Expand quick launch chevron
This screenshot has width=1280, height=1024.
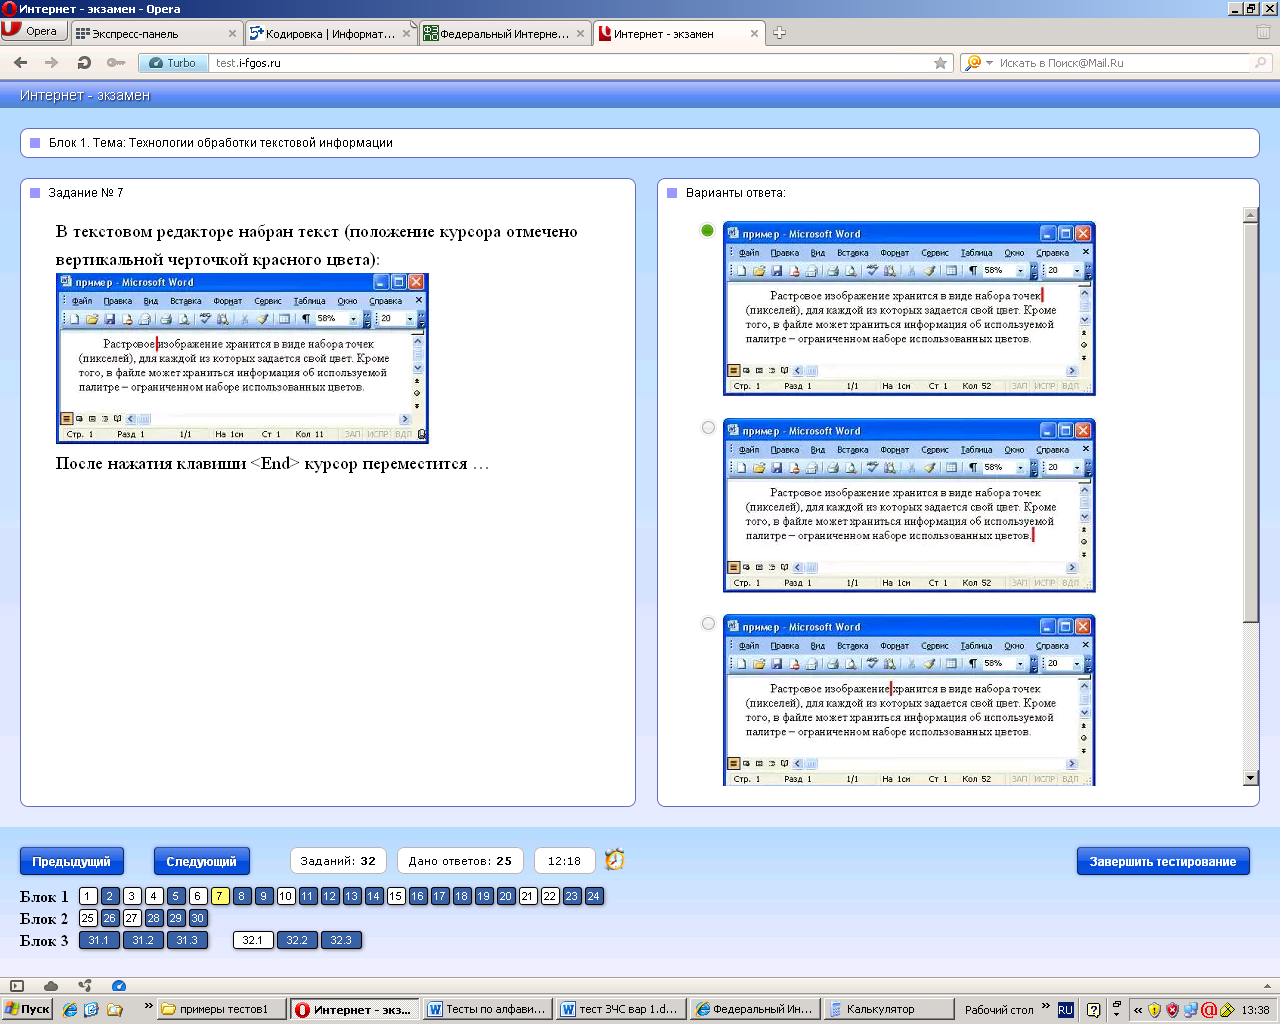point(148,1006)
